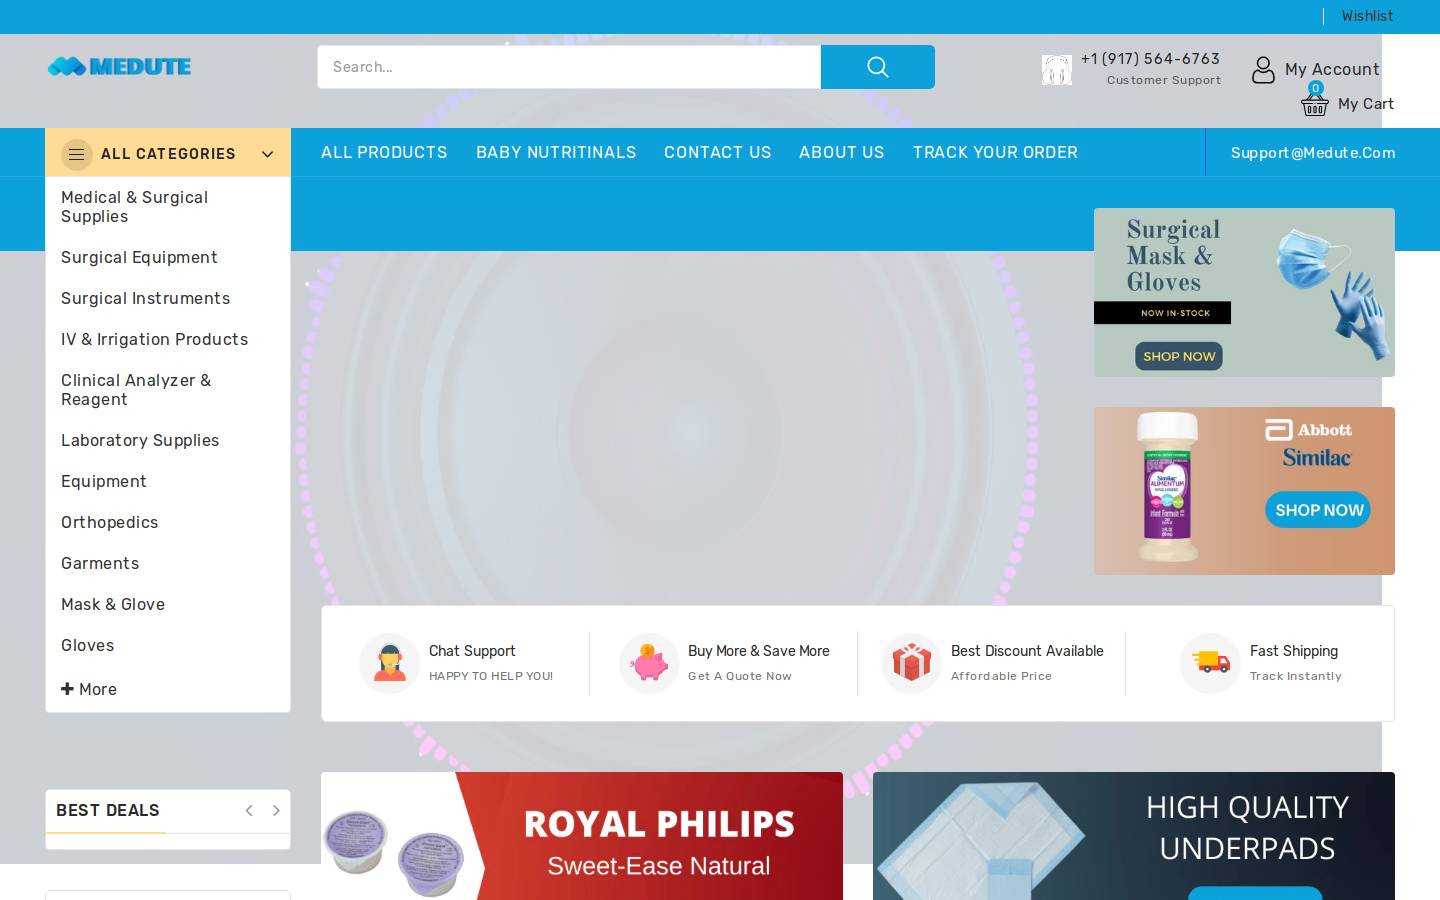Click the Chat Support agent icon
The image size is (1440, 900).
tap(389, 663)
